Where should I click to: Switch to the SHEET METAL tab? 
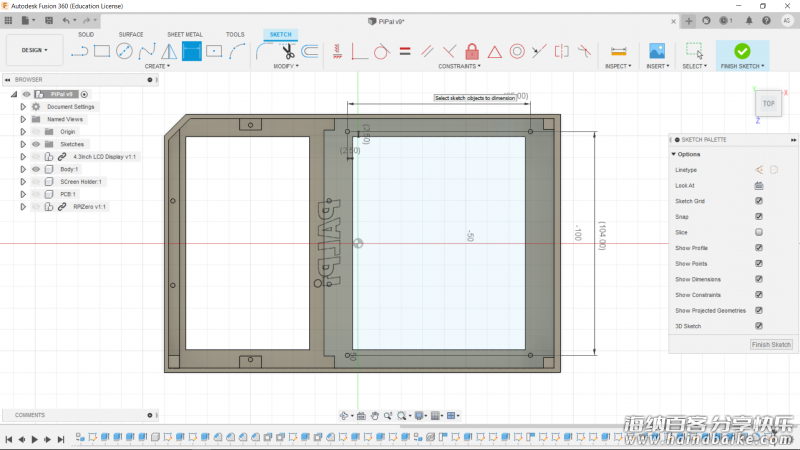pos(185,35)
